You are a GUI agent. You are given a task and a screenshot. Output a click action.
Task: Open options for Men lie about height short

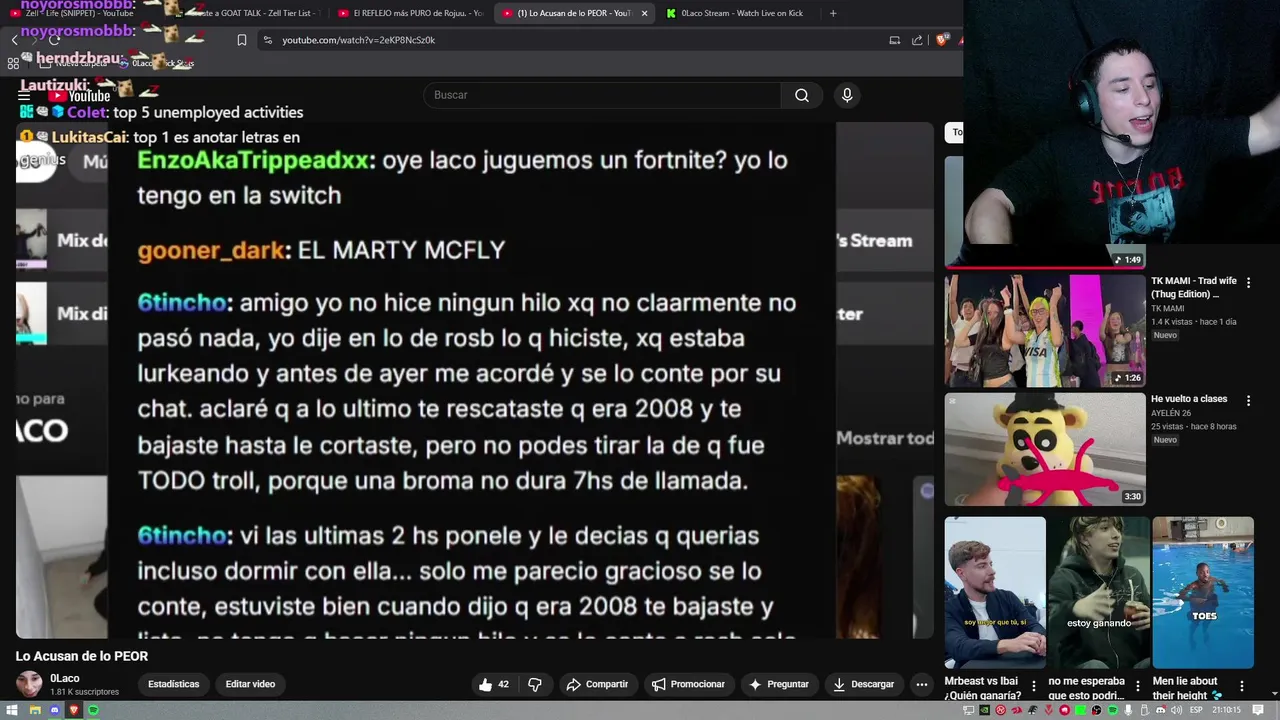click(x=1241, y=687)
